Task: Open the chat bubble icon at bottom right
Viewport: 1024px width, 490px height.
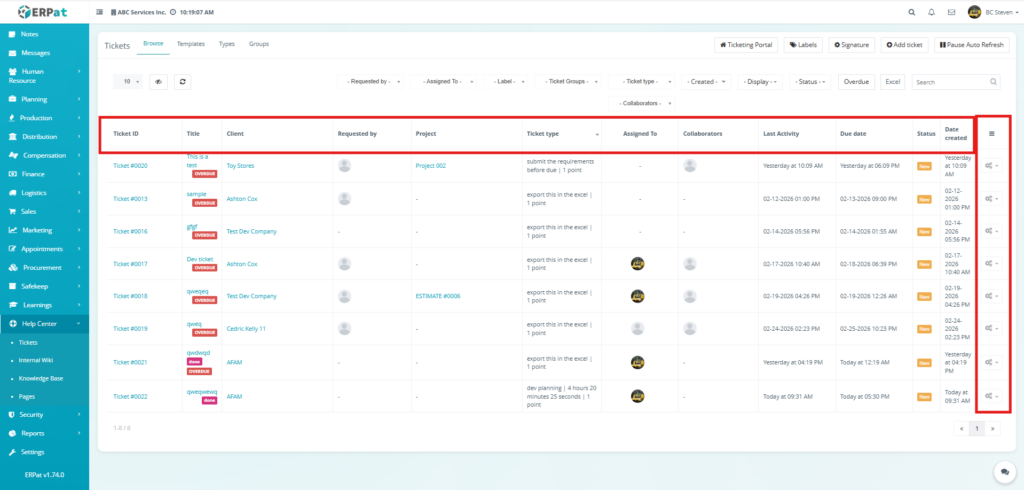Action: click(1002, 471)
